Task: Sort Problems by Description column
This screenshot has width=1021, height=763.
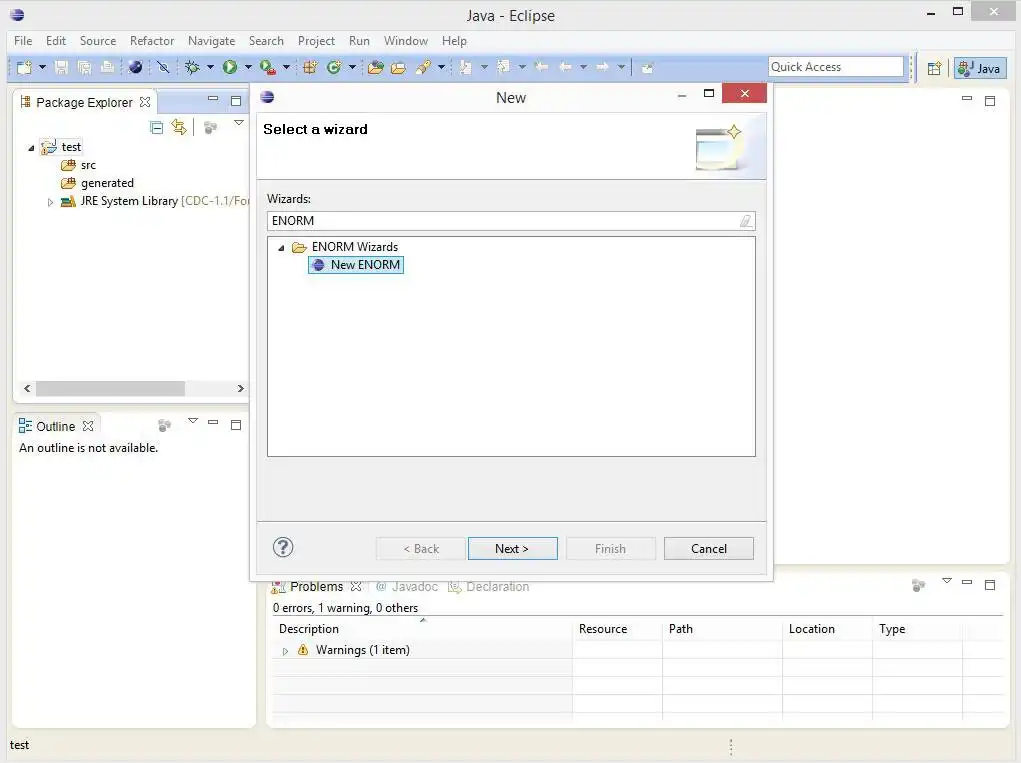Action: [x=422, y=629]
